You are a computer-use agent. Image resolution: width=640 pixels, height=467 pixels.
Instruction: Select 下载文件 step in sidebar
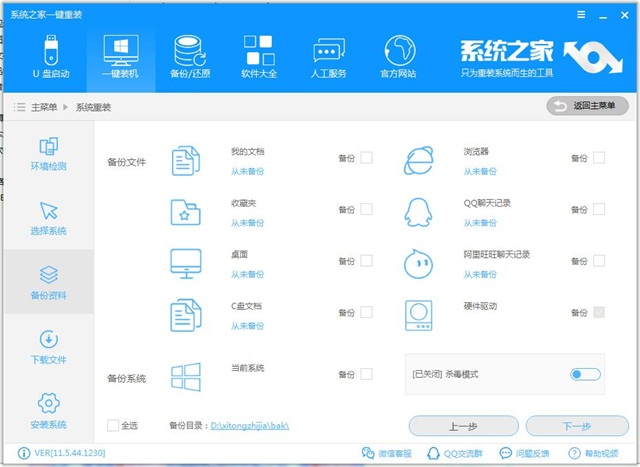click(48, 347)
